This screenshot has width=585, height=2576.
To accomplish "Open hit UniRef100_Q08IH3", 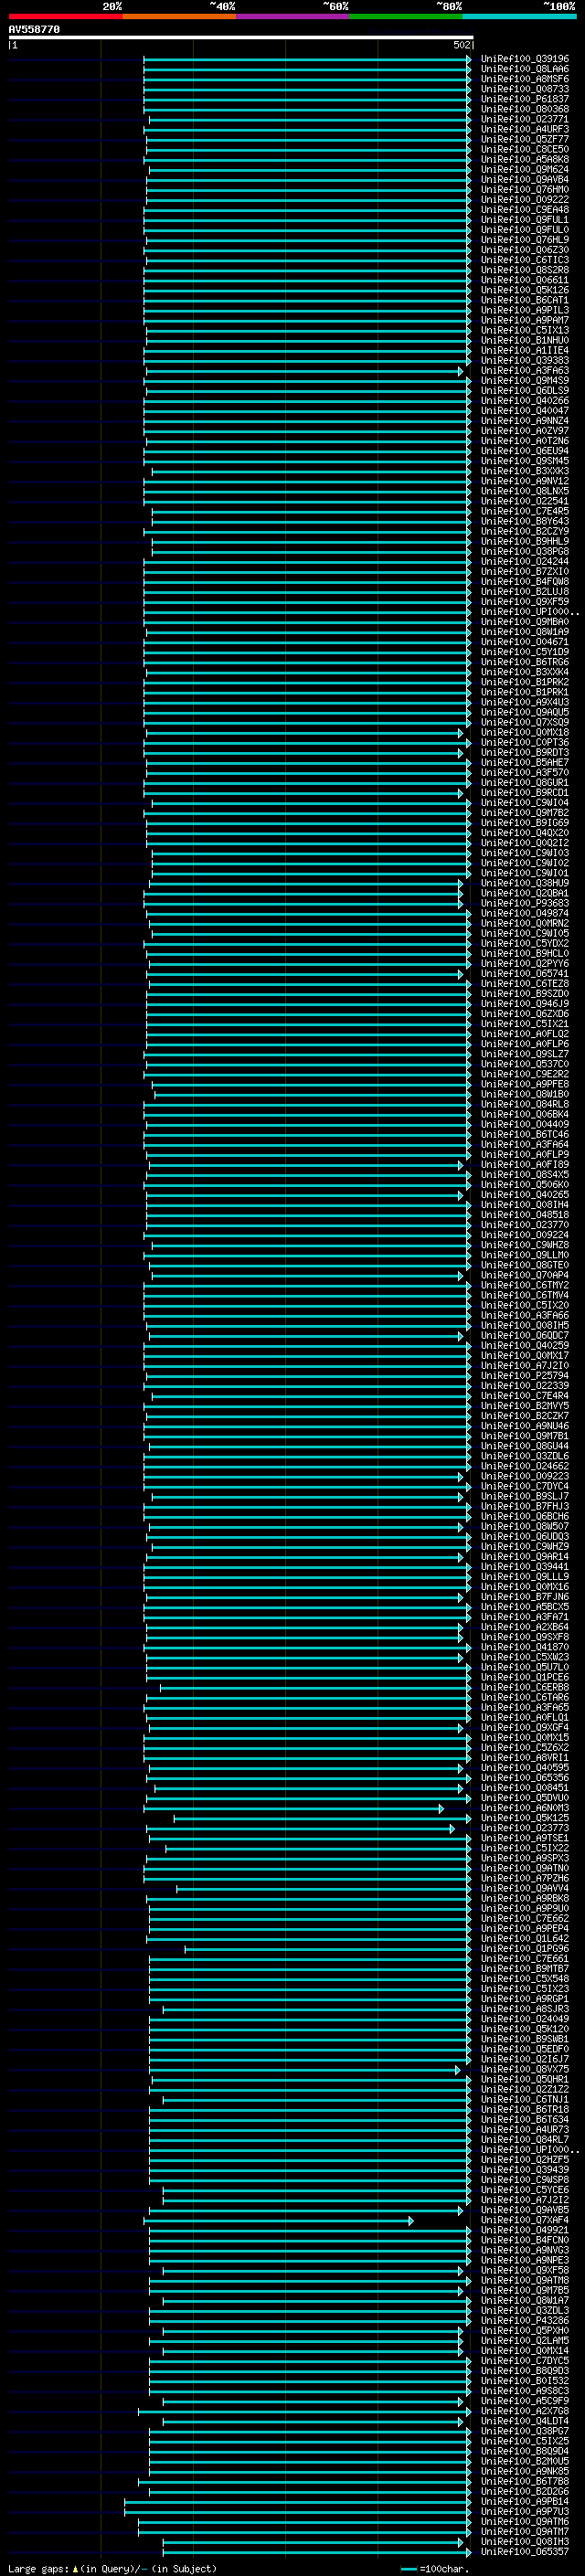I will point(525,2541).
